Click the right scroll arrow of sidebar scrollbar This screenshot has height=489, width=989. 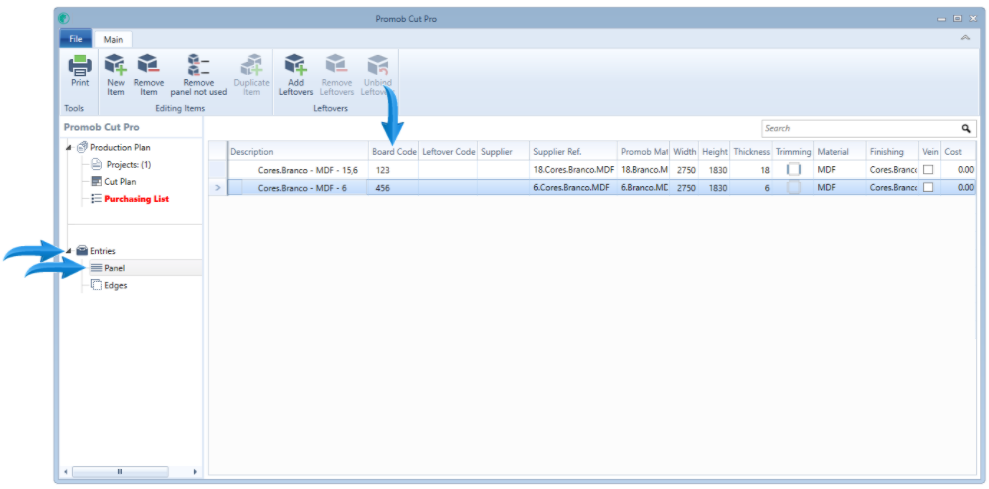tap(195, 471)
